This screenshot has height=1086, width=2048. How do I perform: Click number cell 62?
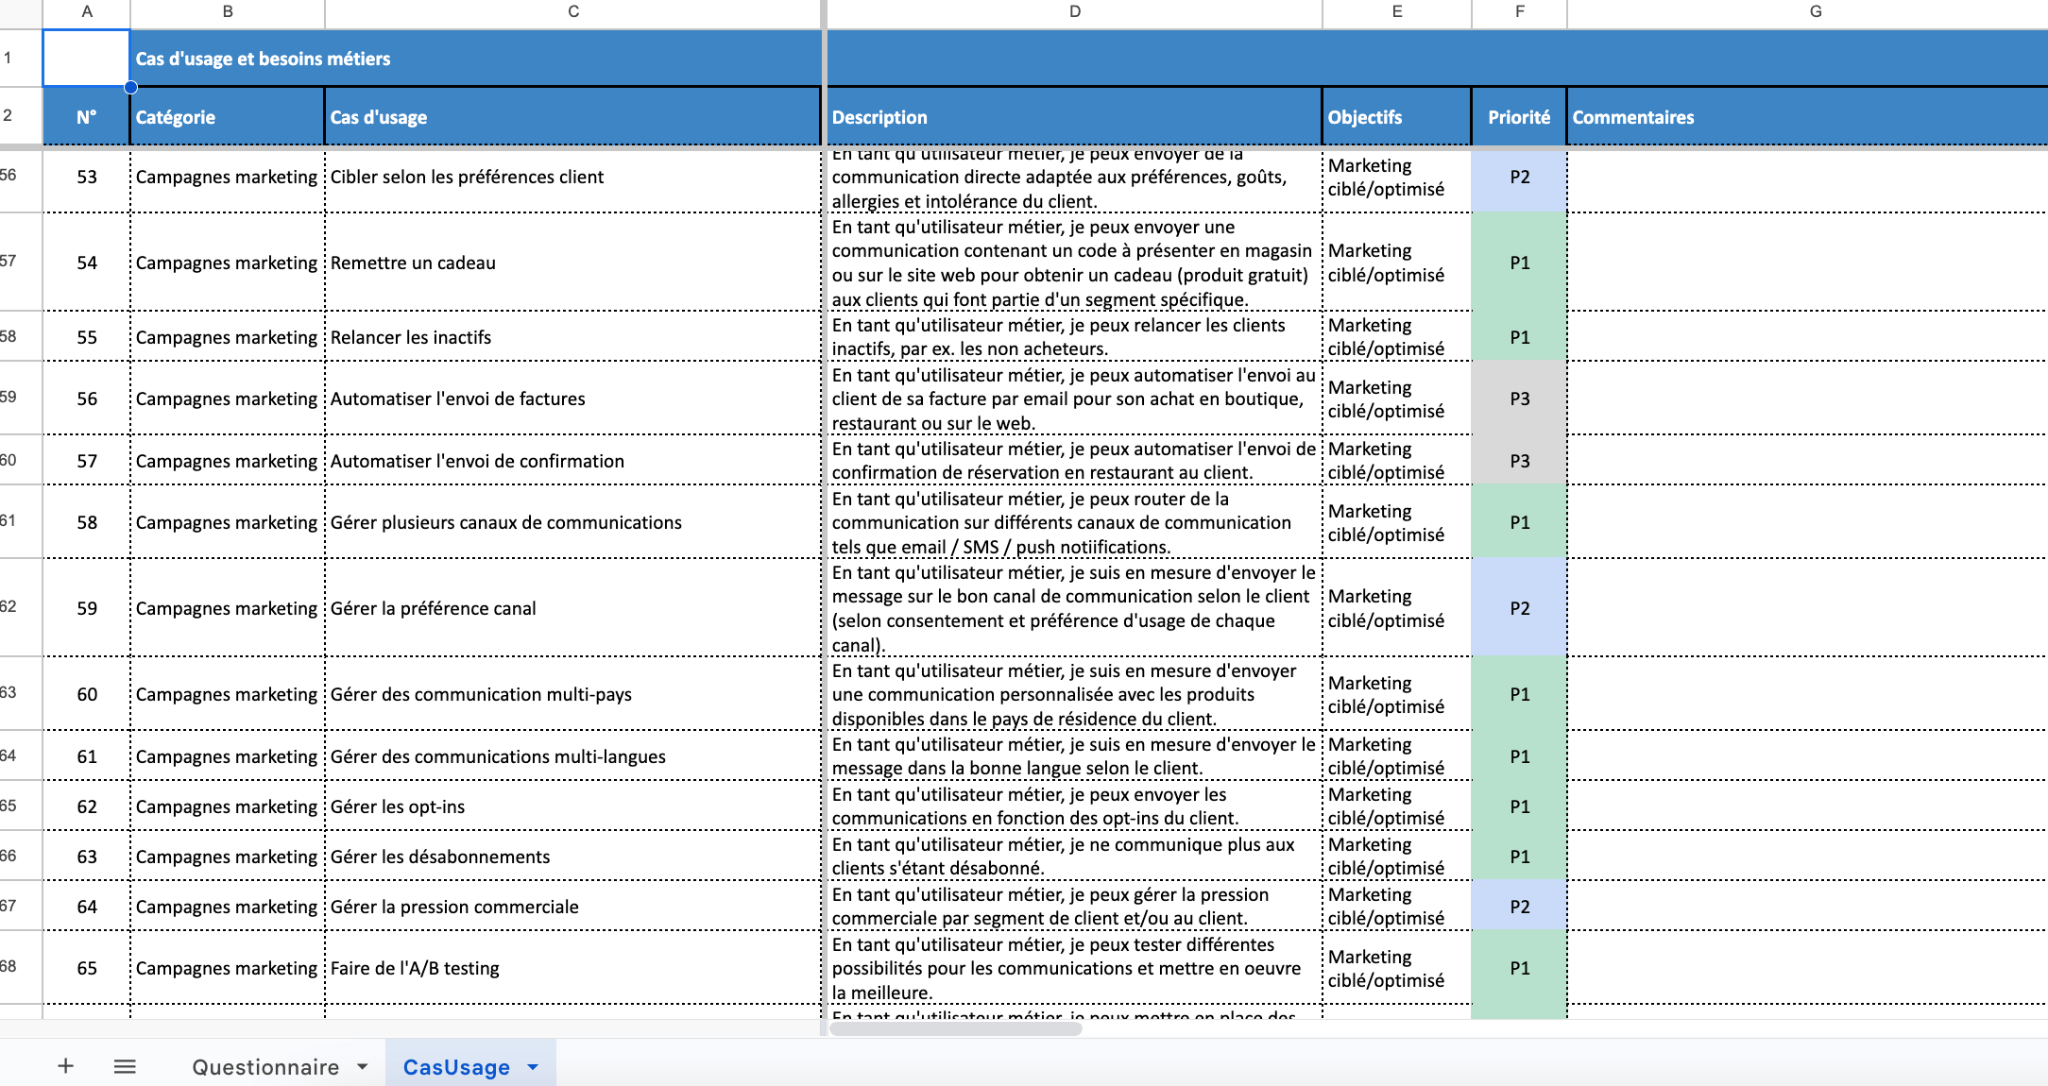click(86, 806)
